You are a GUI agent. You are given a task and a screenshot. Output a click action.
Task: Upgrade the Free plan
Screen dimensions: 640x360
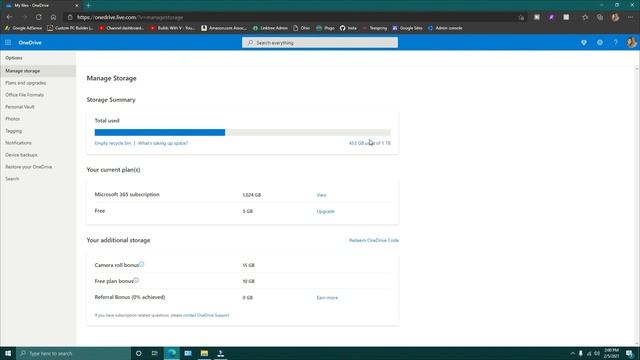(x=325, y=211)
